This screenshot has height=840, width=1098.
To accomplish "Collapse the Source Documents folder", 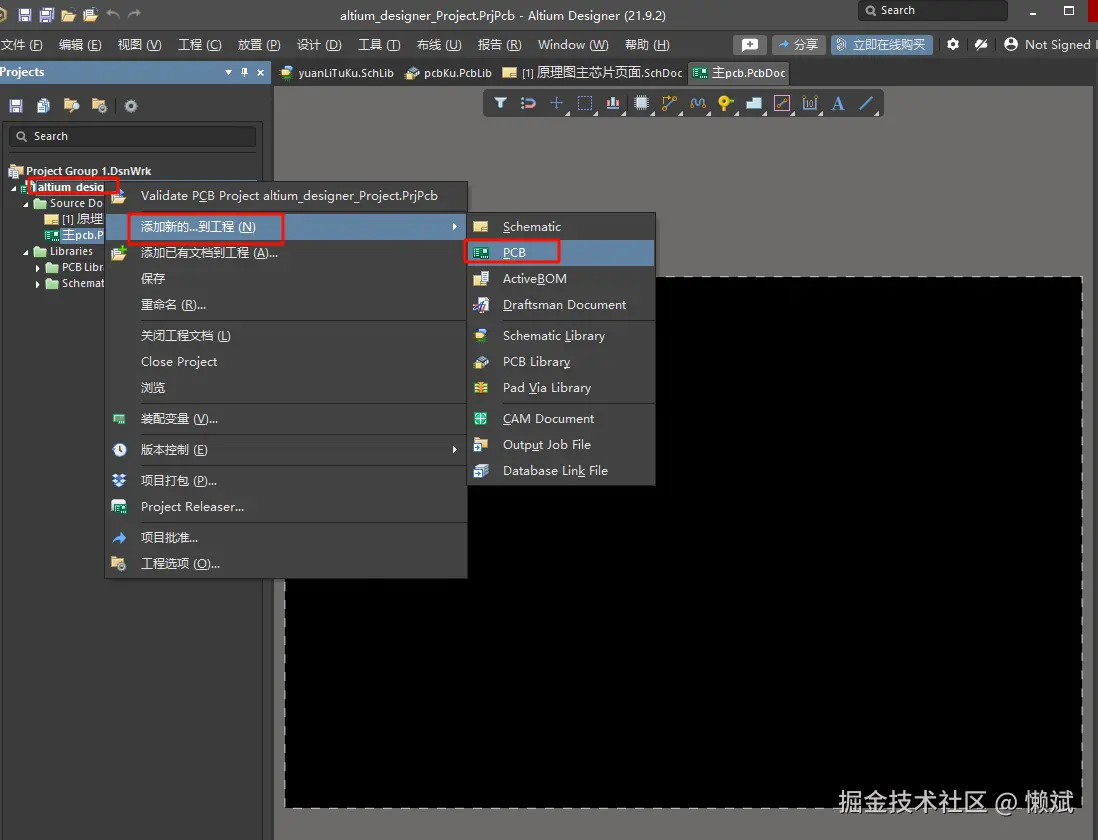I will click(26, 204).
